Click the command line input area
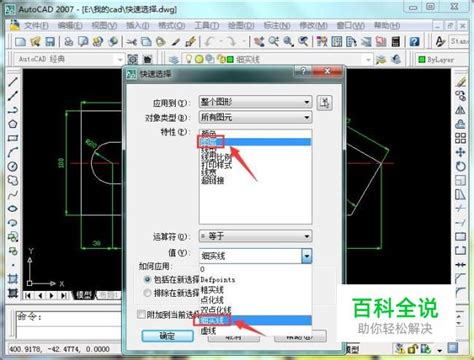This screenshot has height=360, width=474. [x=69, y=332]
